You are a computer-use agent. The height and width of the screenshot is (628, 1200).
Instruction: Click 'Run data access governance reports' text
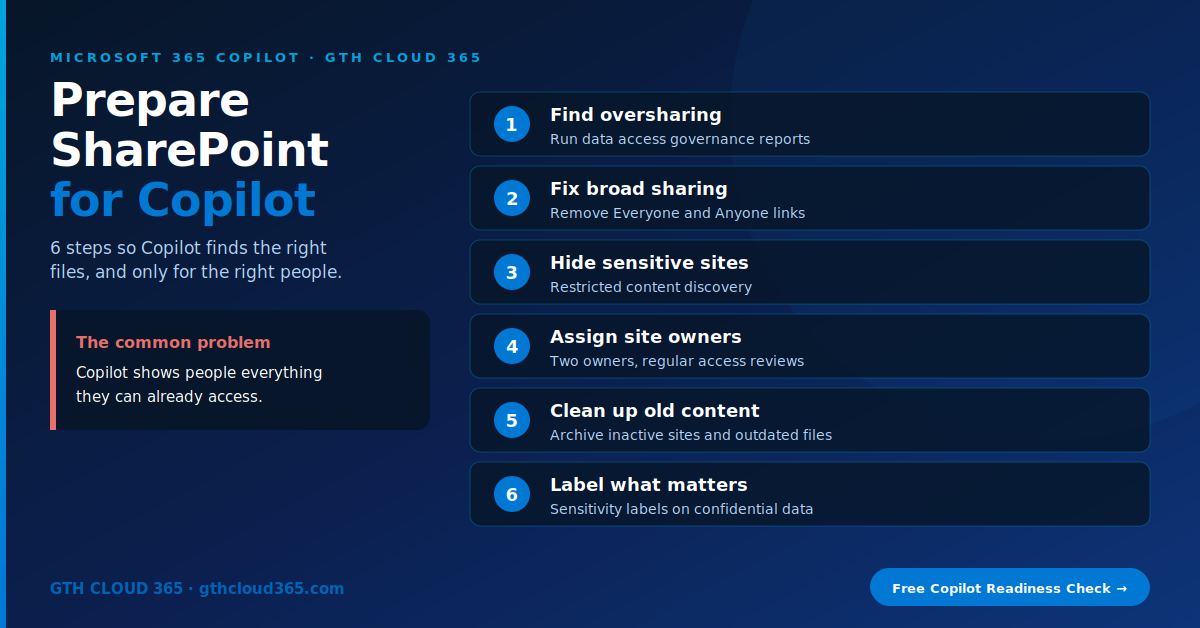point(680,139)
